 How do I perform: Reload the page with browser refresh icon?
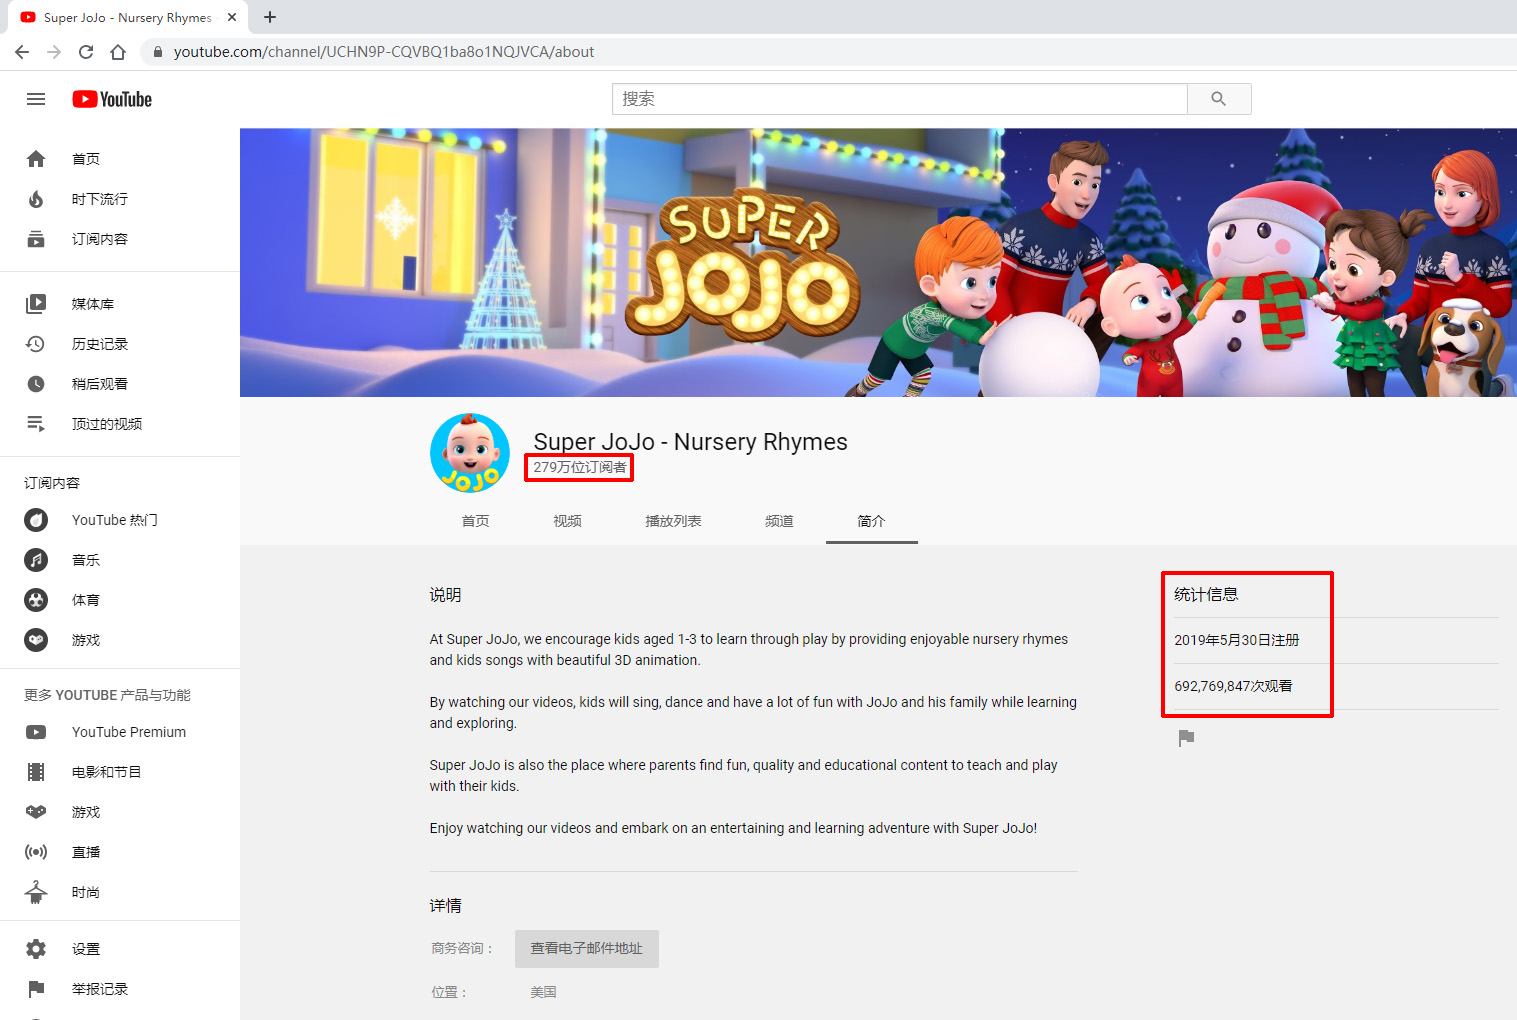(x=86, y=52)
